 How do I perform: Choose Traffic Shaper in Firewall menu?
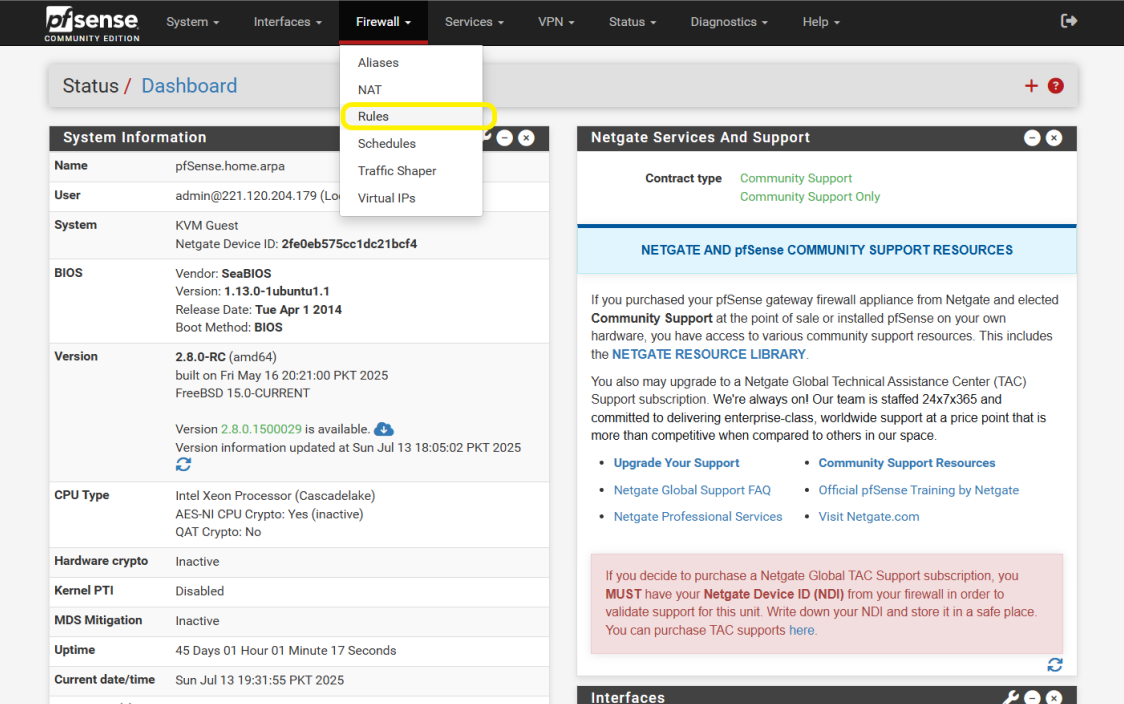[x=397, y=171]
